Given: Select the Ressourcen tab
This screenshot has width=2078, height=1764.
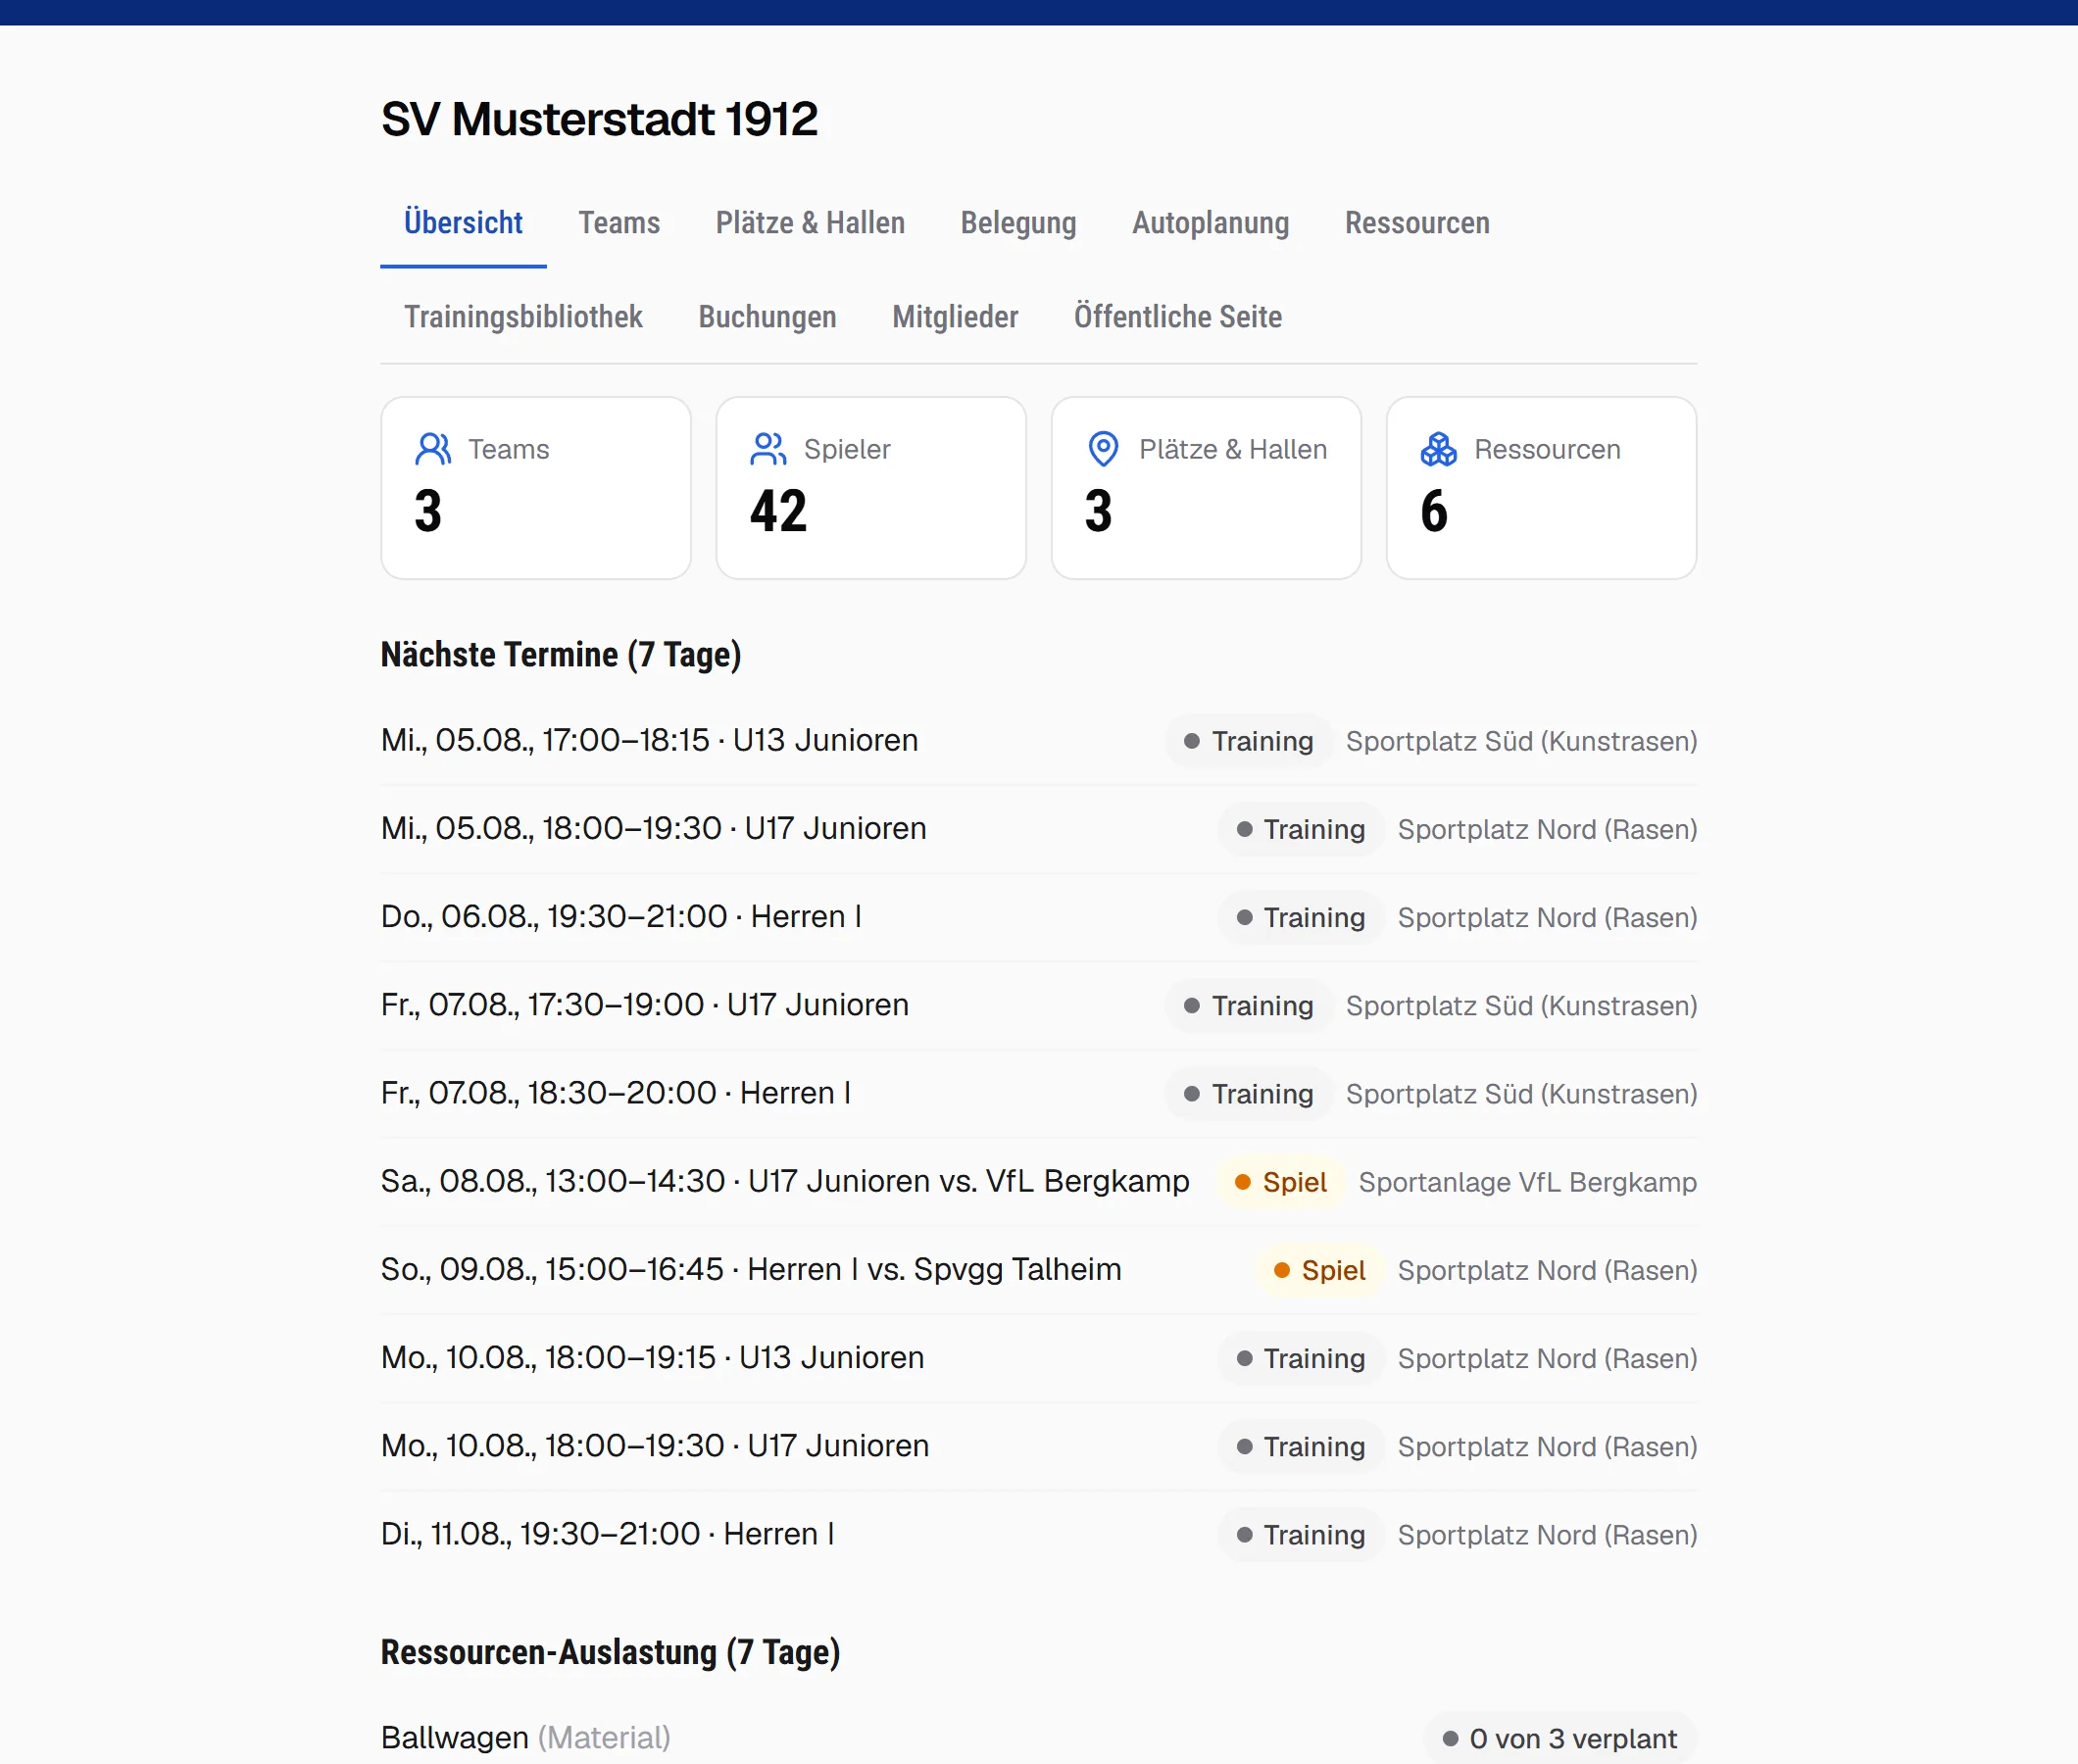Looking at the screenshot, I should 1417,222.
